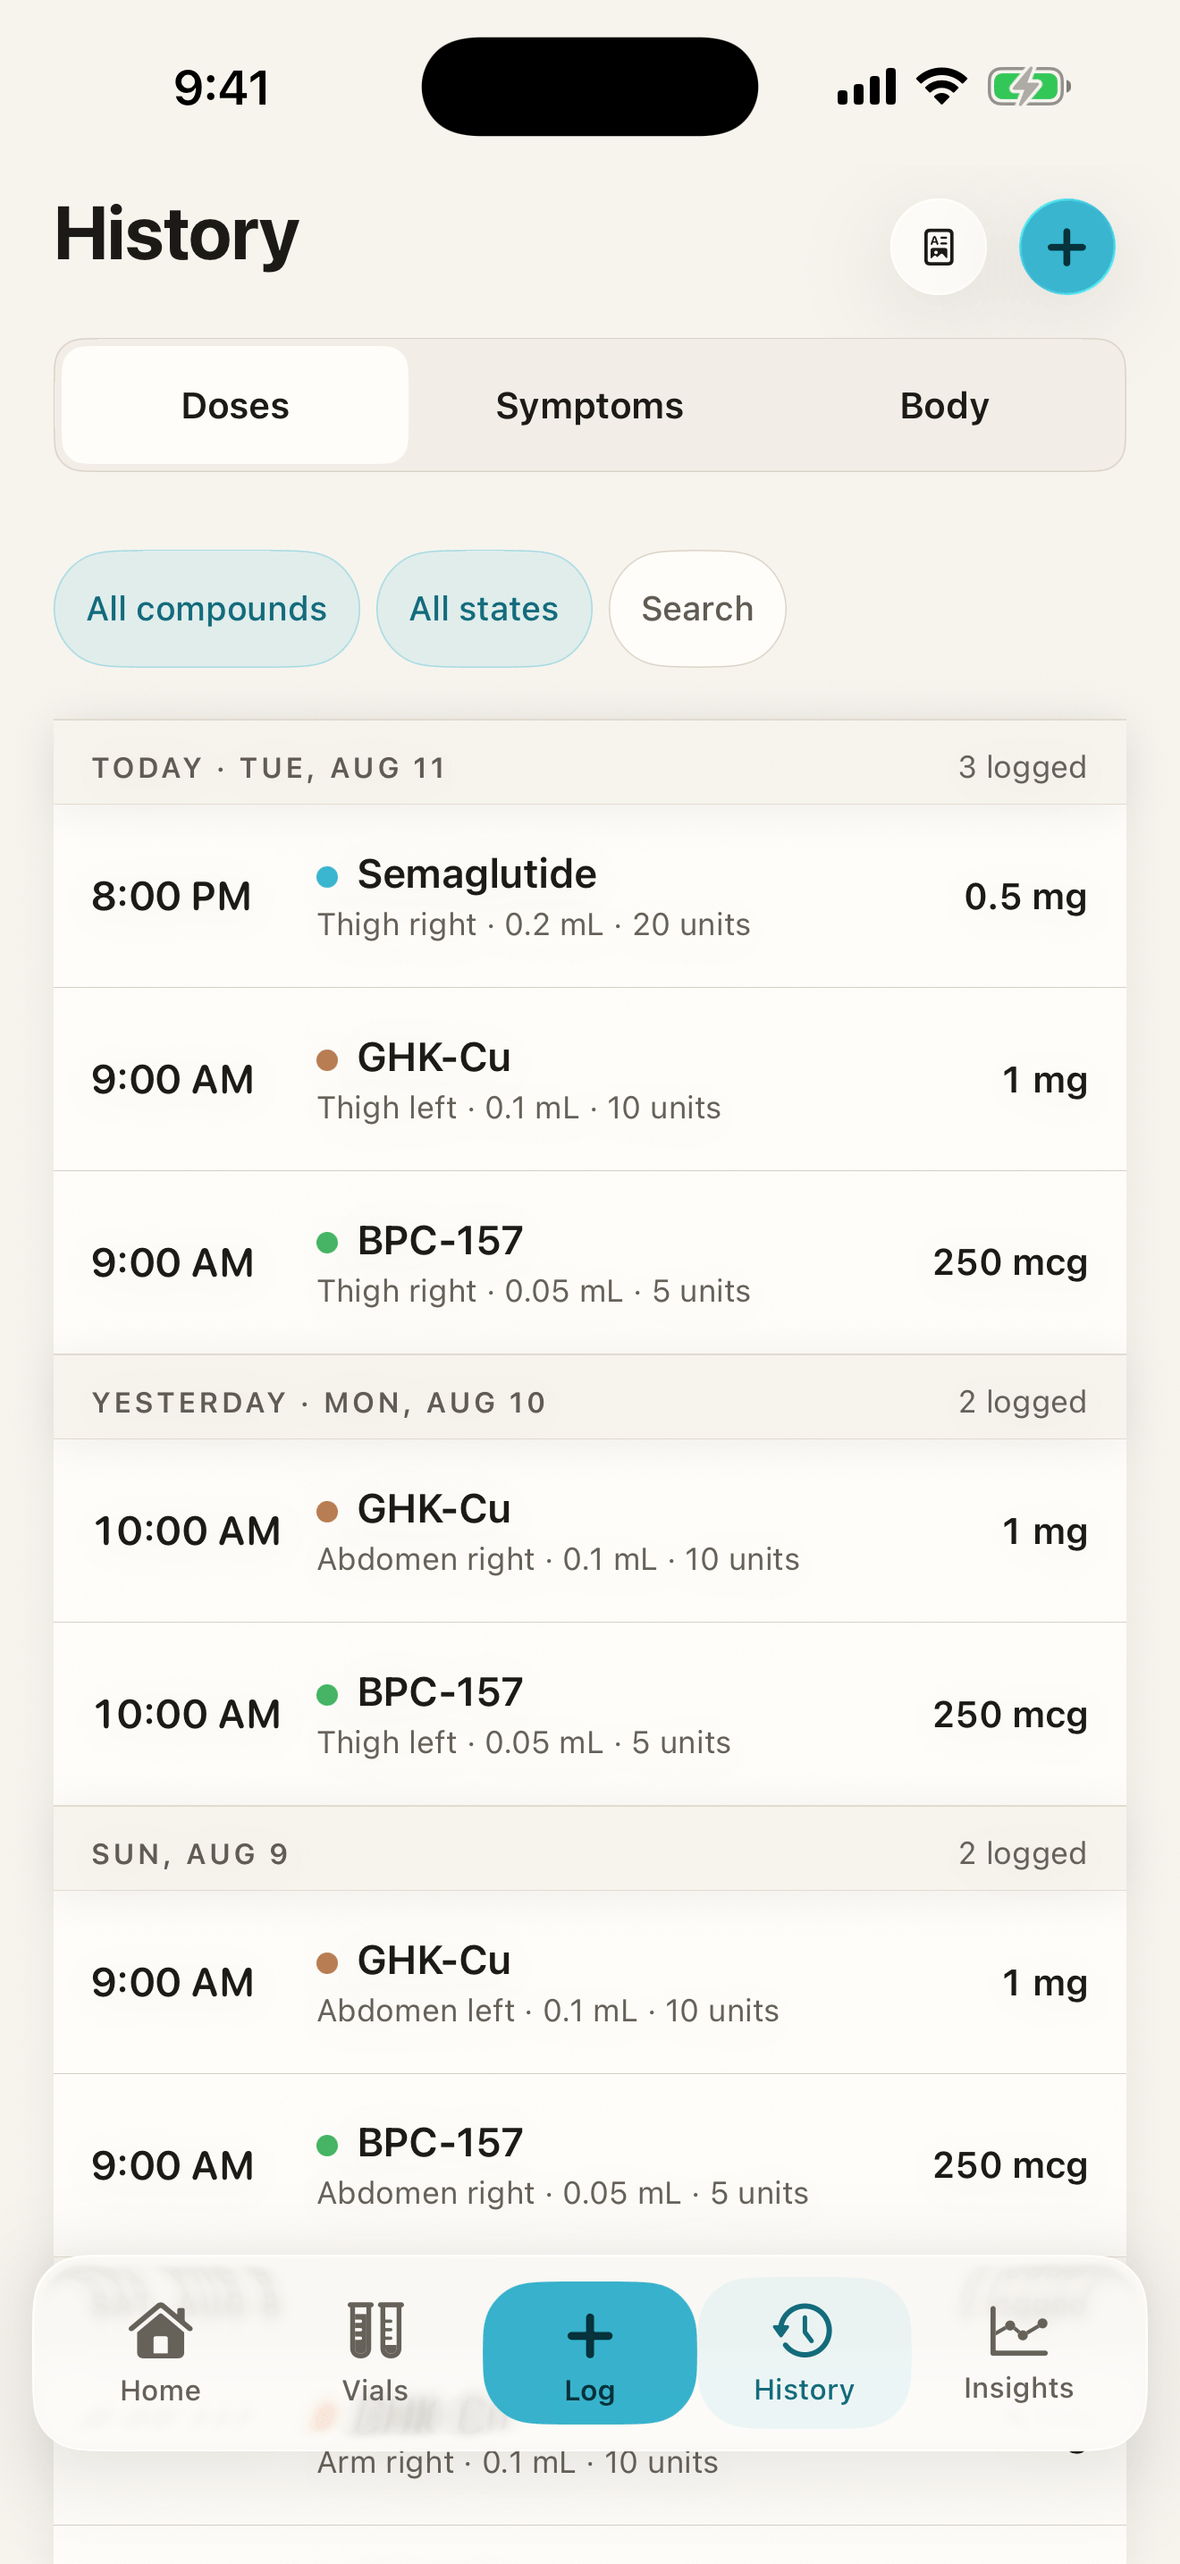
Task: Tap the blue plus add-entry icon
Action: [1066, 247]
